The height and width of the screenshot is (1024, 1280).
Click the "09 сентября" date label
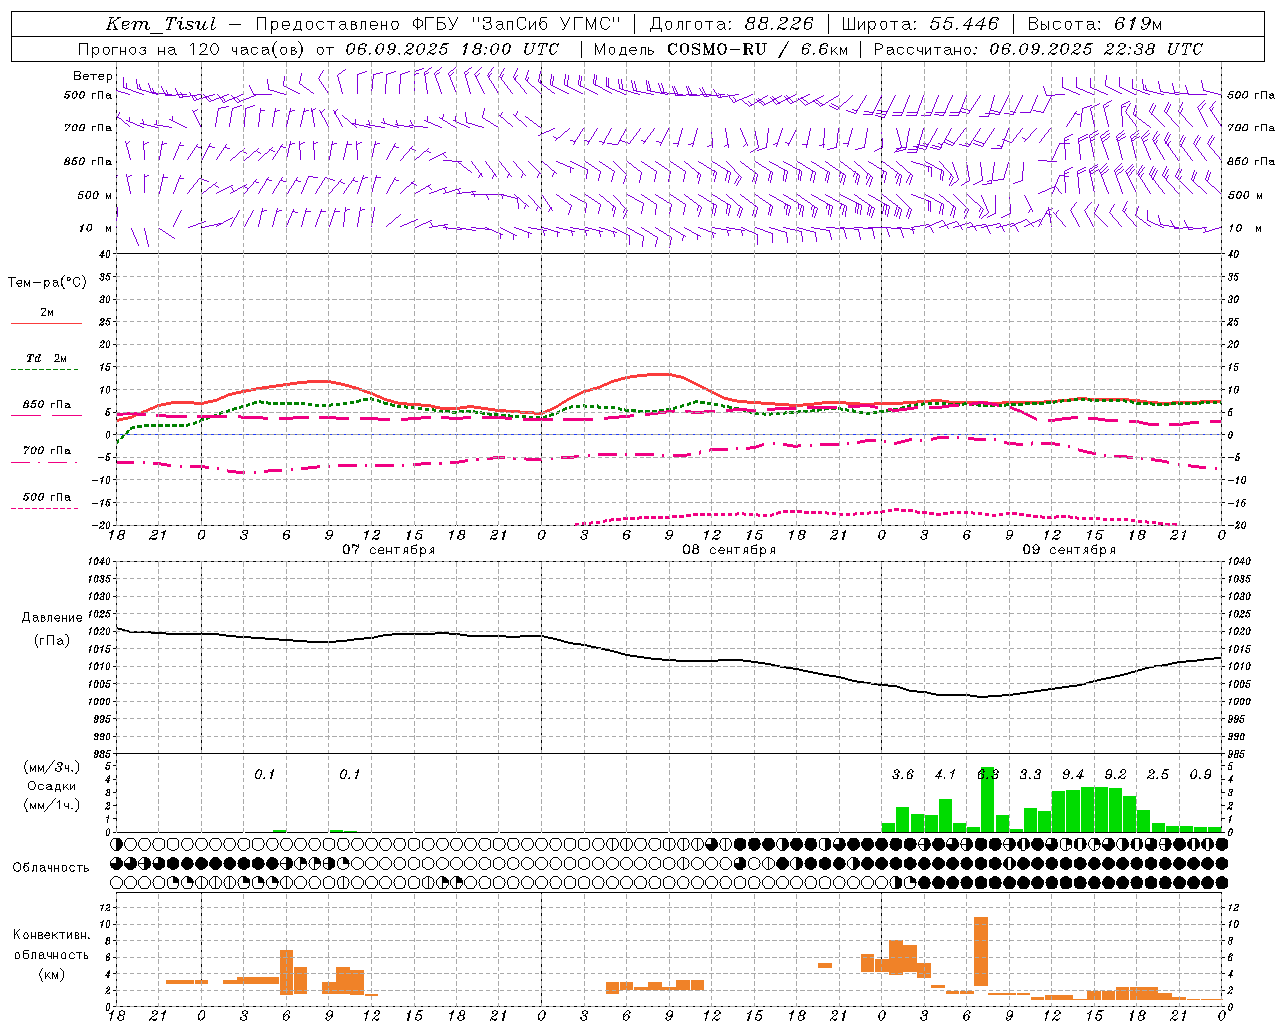click(1069, 549)
